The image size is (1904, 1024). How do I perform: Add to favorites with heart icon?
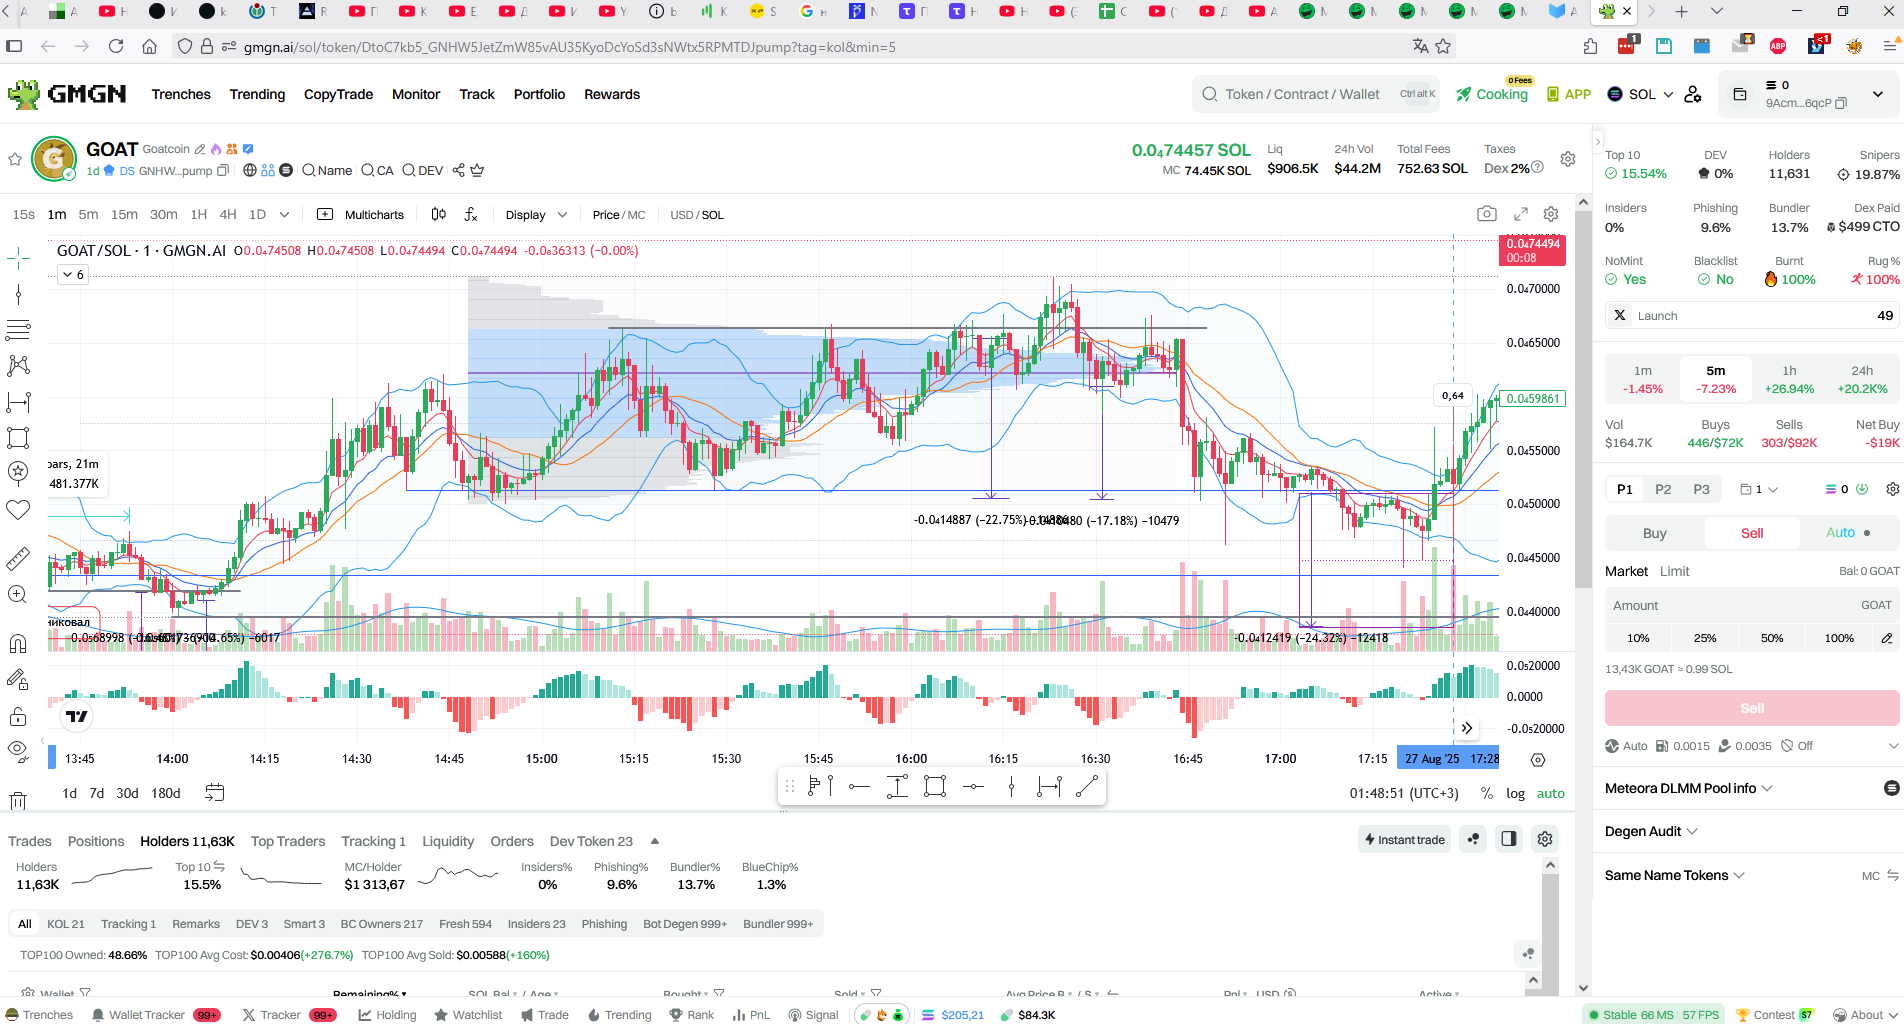coord(18,510)
